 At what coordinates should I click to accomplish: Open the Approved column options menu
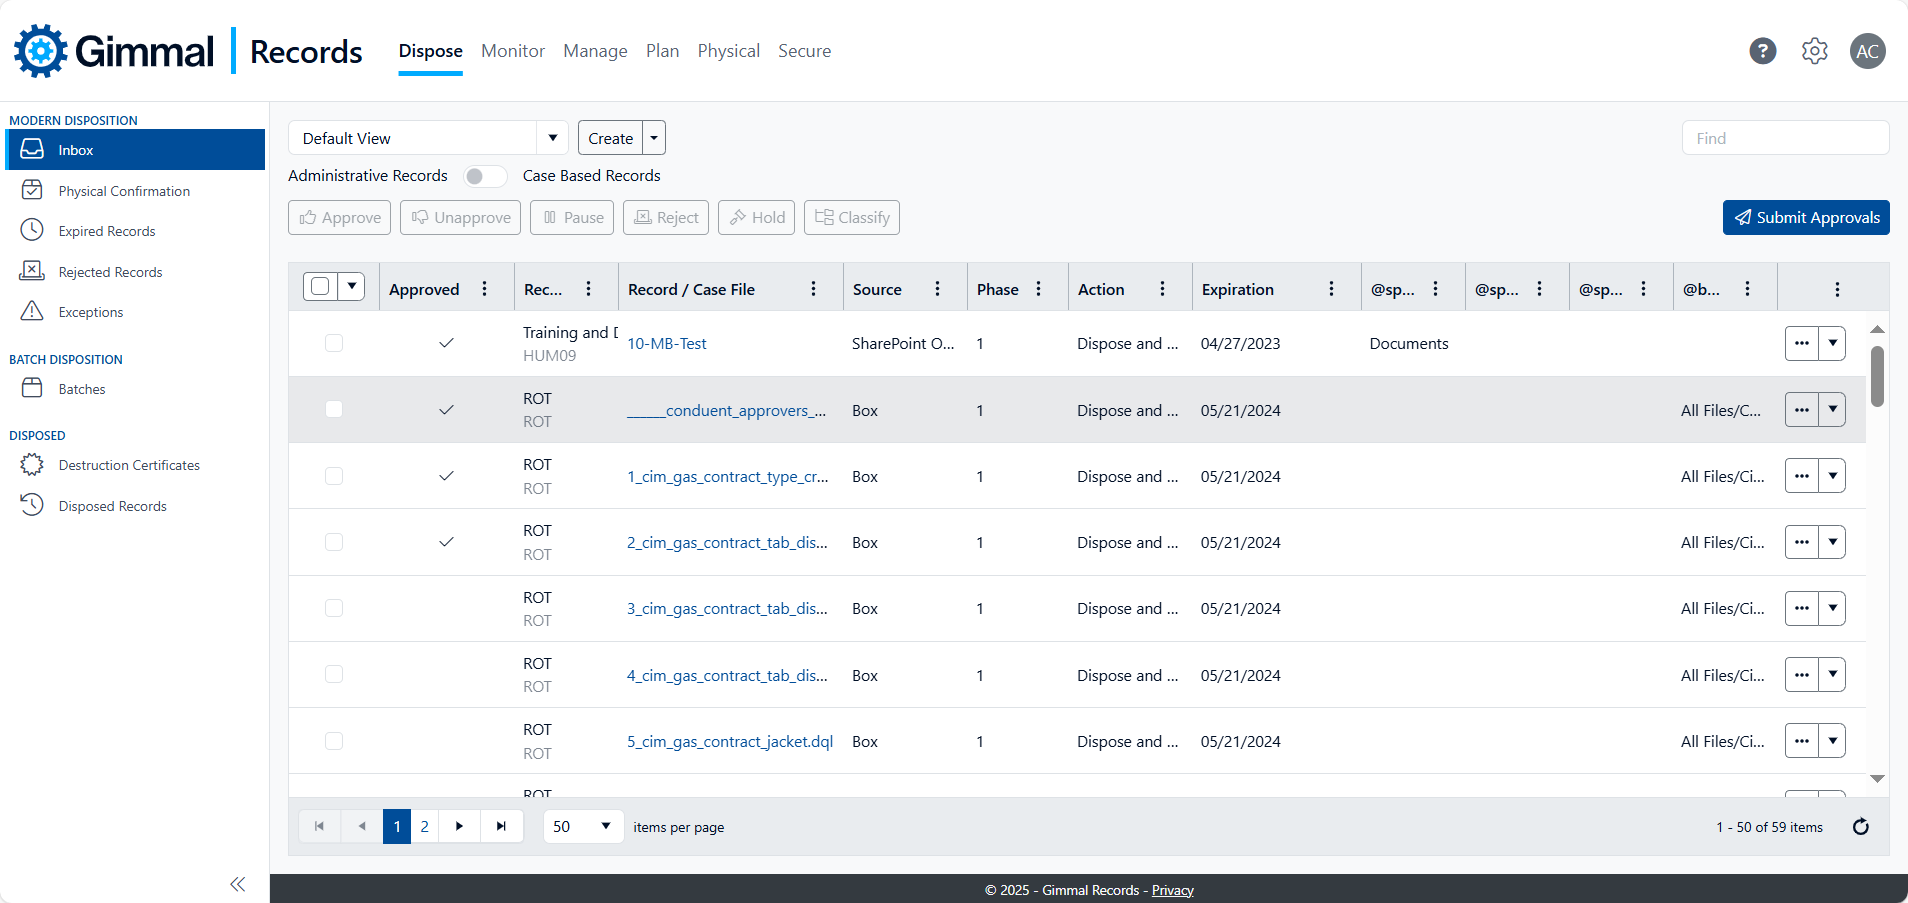[x=485, y=289]
